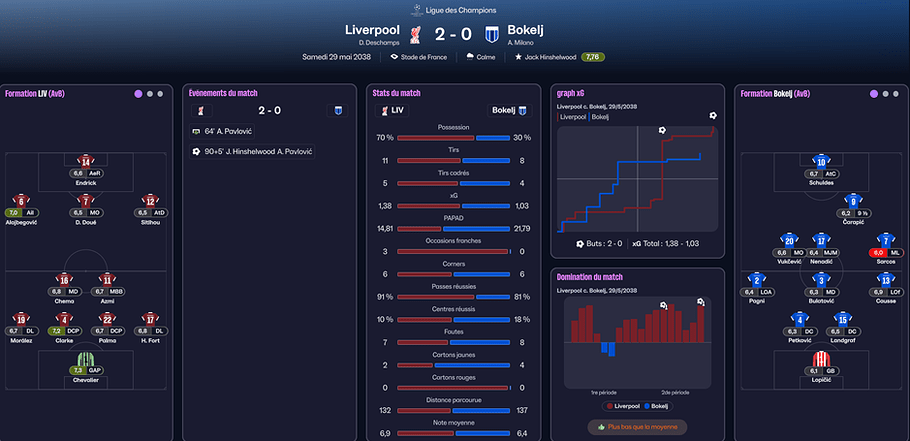Open the LIV team tab in Stats du match
Viewport: 910px width, 441px height.
[392, 110]
